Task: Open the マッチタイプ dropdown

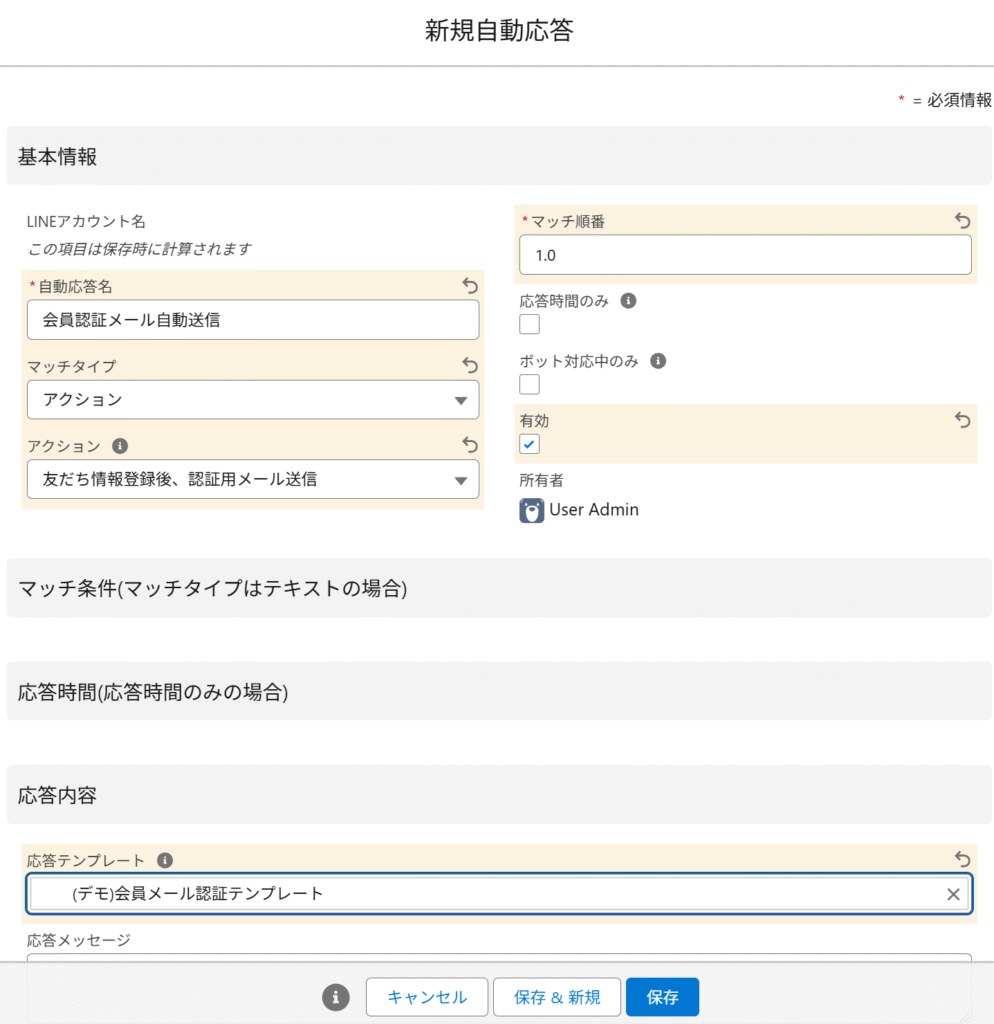Action: [x=253, y=400]
